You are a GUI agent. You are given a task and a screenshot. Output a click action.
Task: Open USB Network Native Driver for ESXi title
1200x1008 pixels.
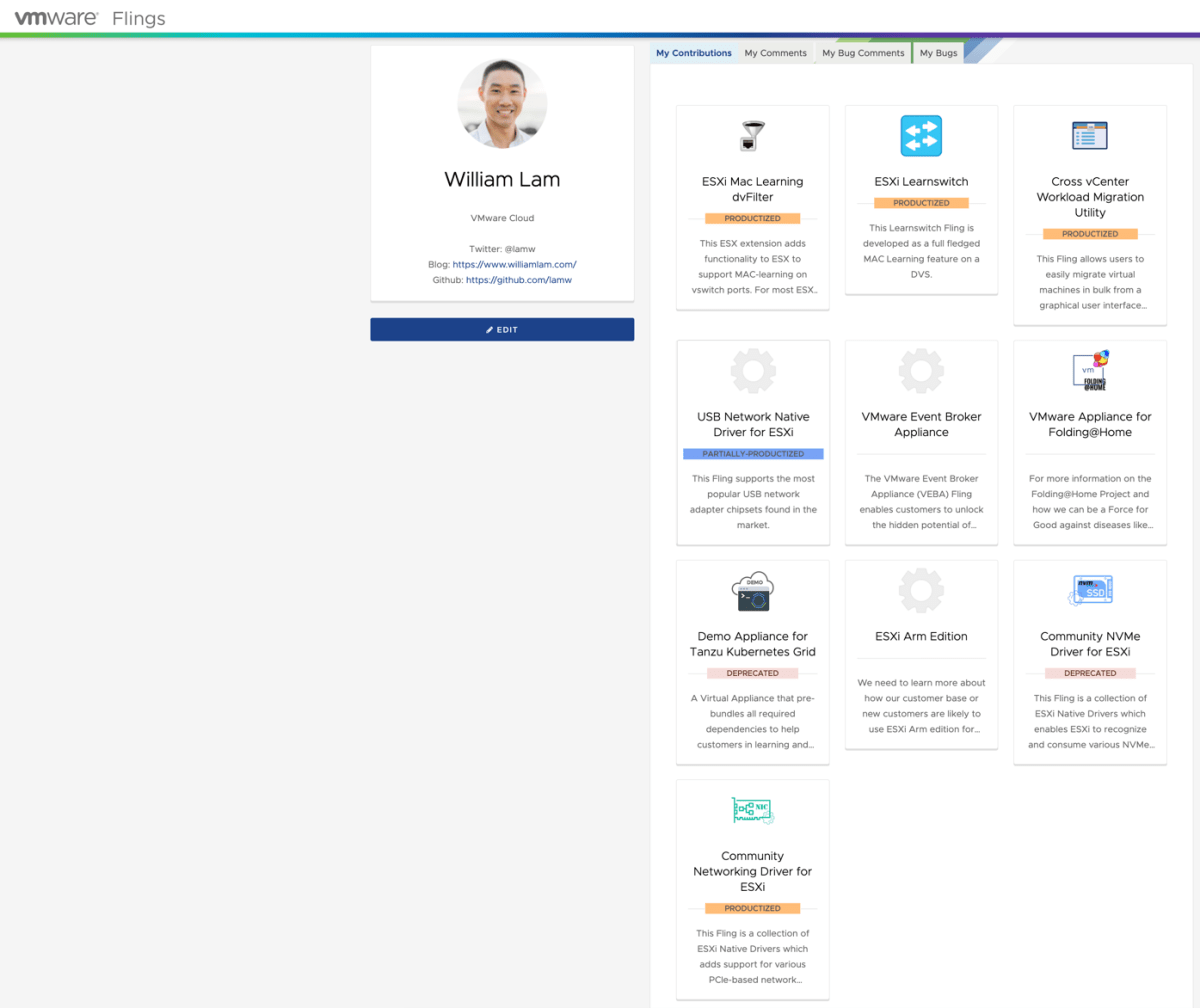point(753,424)
